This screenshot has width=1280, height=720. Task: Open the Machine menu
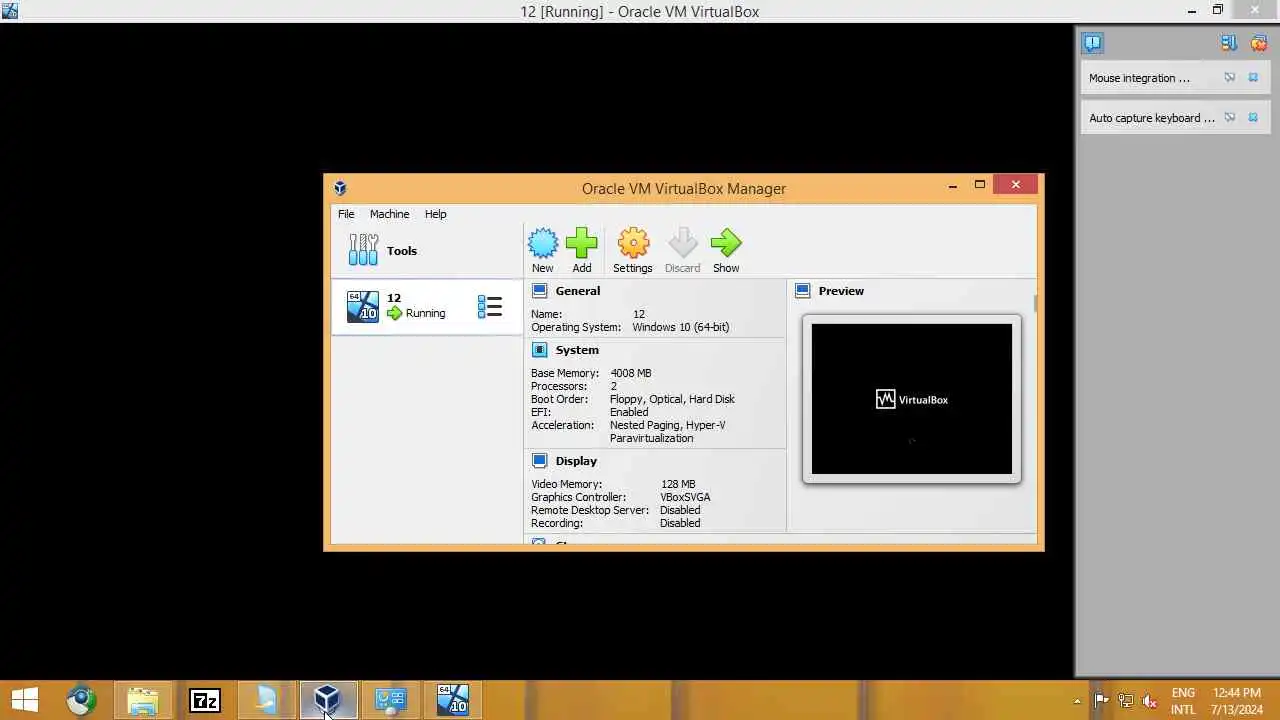(389, 214)
